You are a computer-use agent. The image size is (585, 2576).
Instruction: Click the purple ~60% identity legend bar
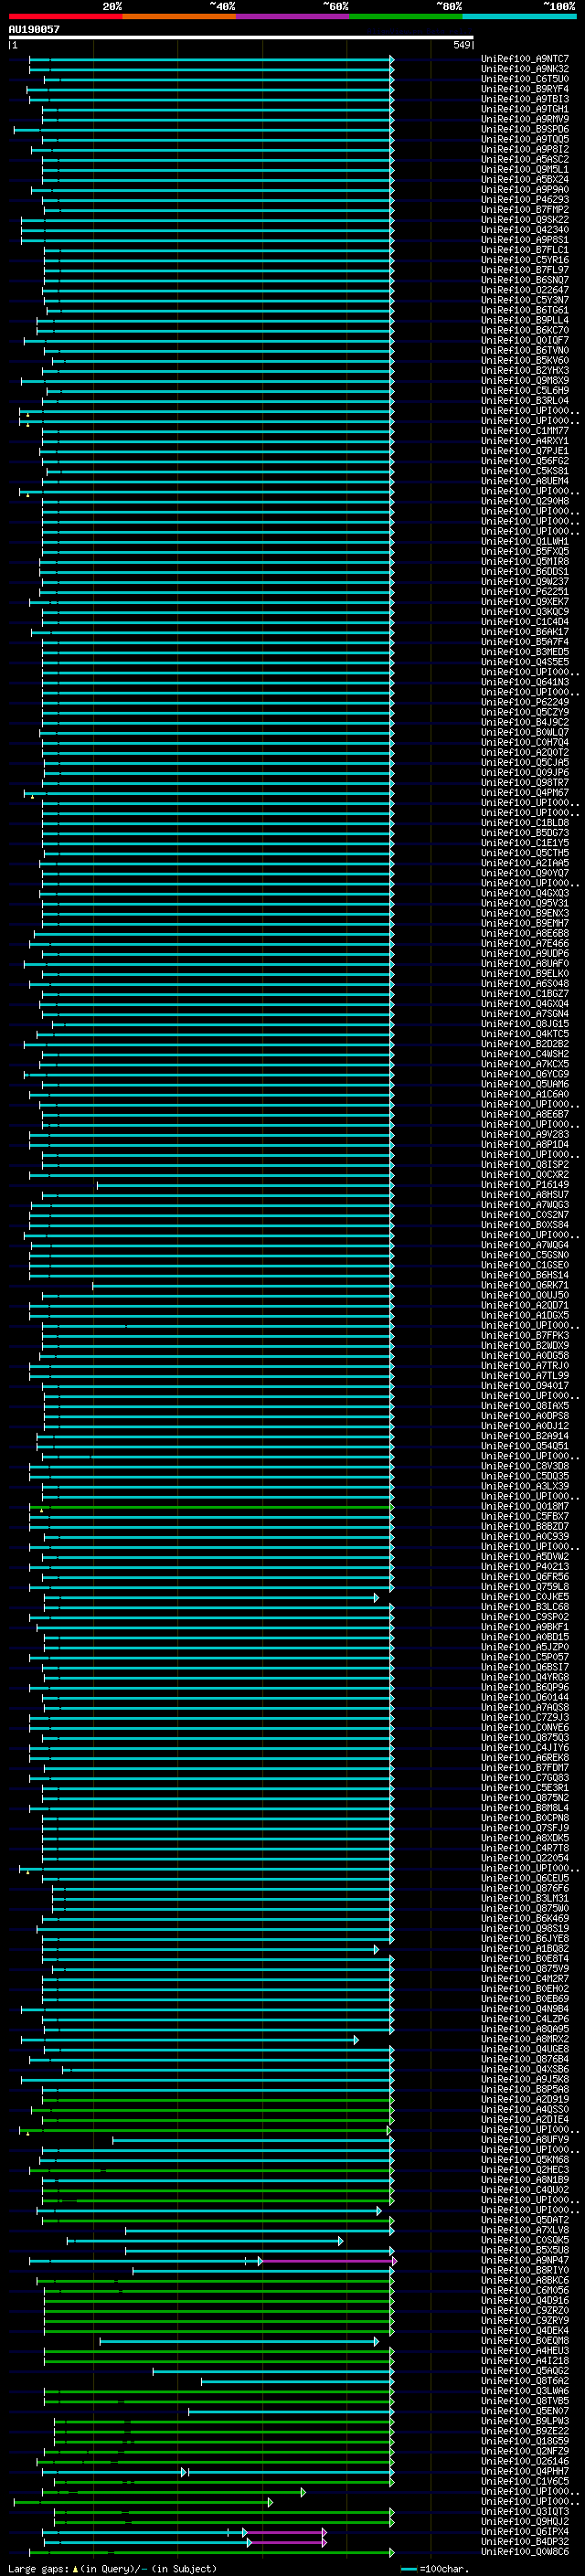click(x=293, y=16)
